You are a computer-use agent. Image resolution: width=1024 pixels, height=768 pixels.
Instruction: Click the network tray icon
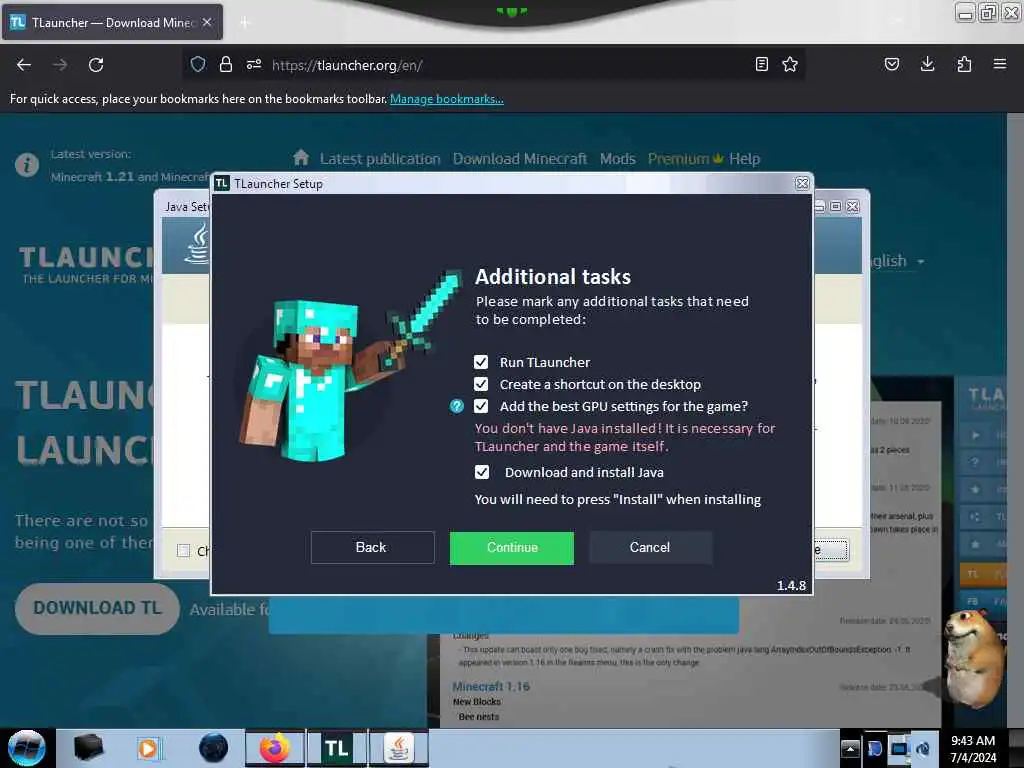click(x=899, y=748)
